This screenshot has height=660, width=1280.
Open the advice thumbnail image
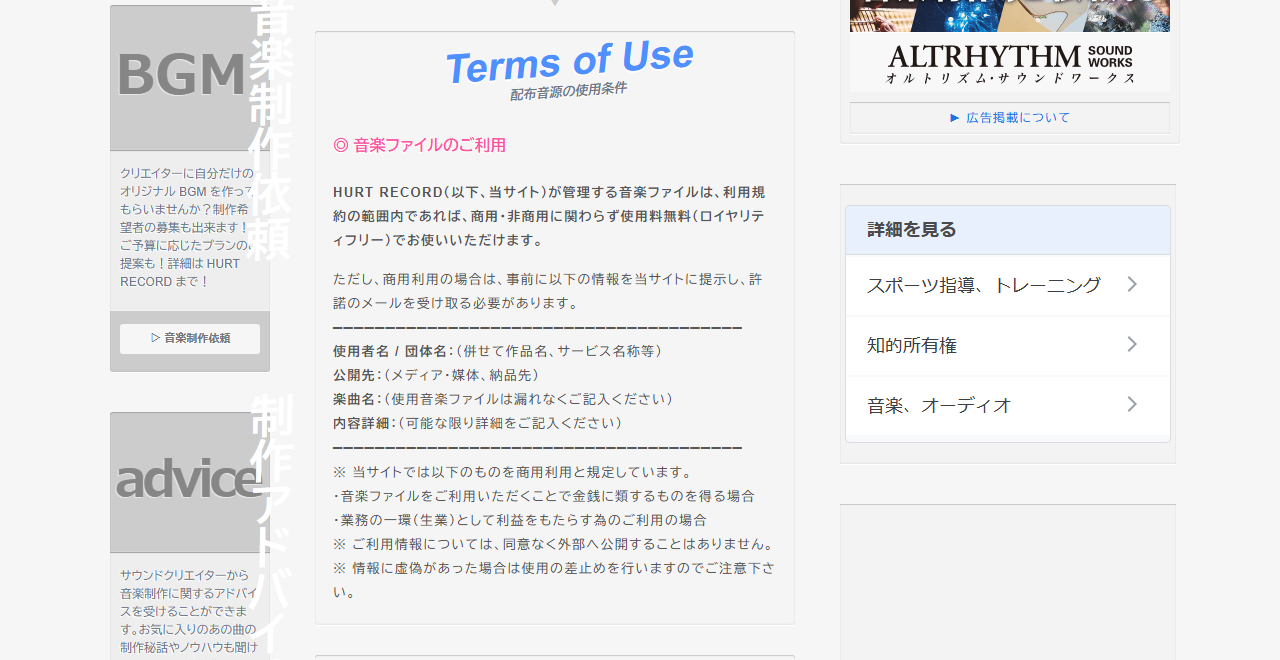(x=189, y=482)
